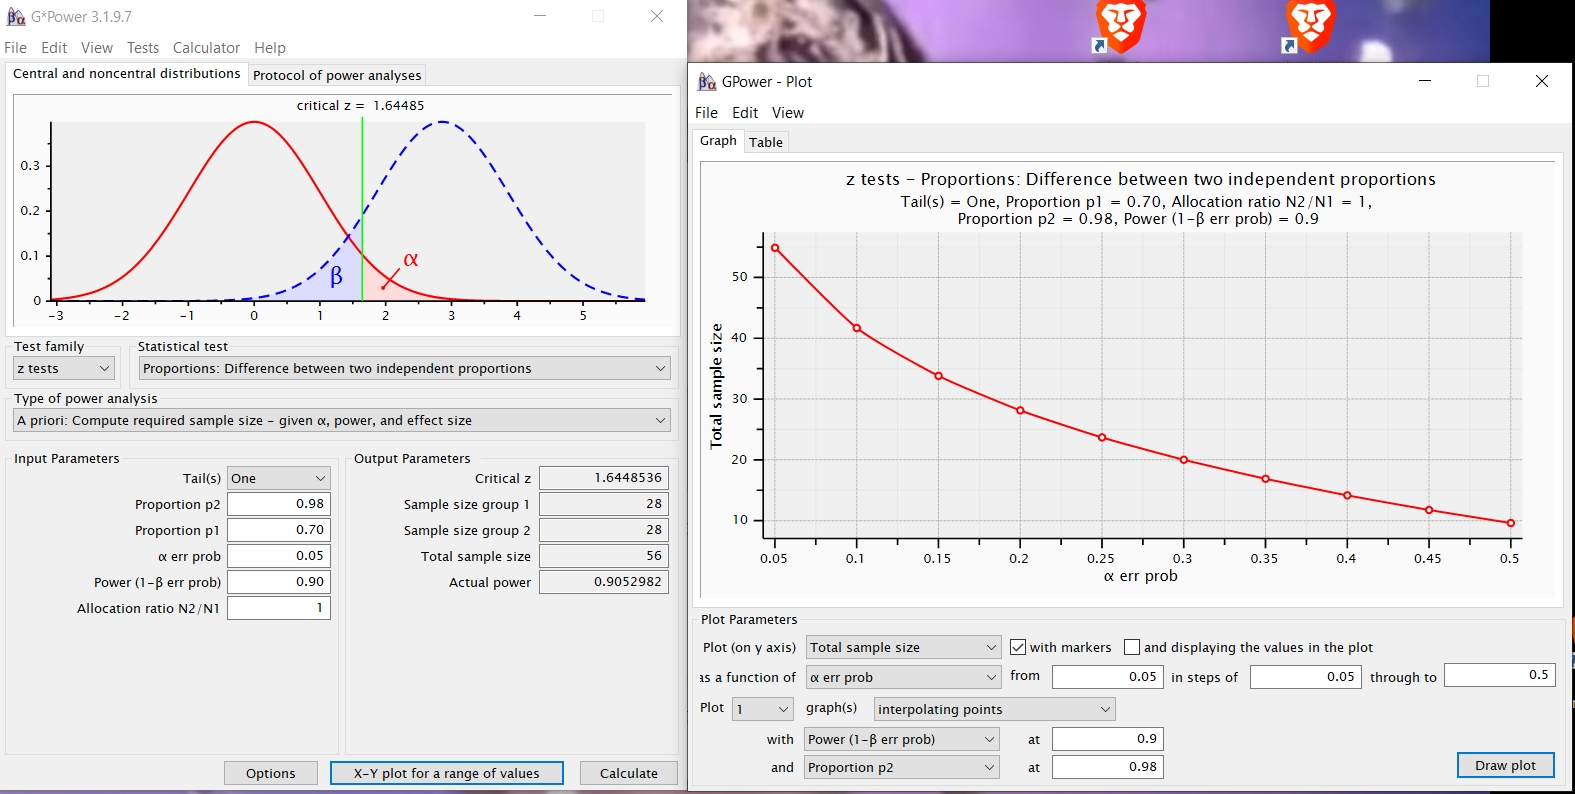Open the Statistical test dropdown
Image resolution: width=1575 pixels, height=794 pixels.
[404, 369]
